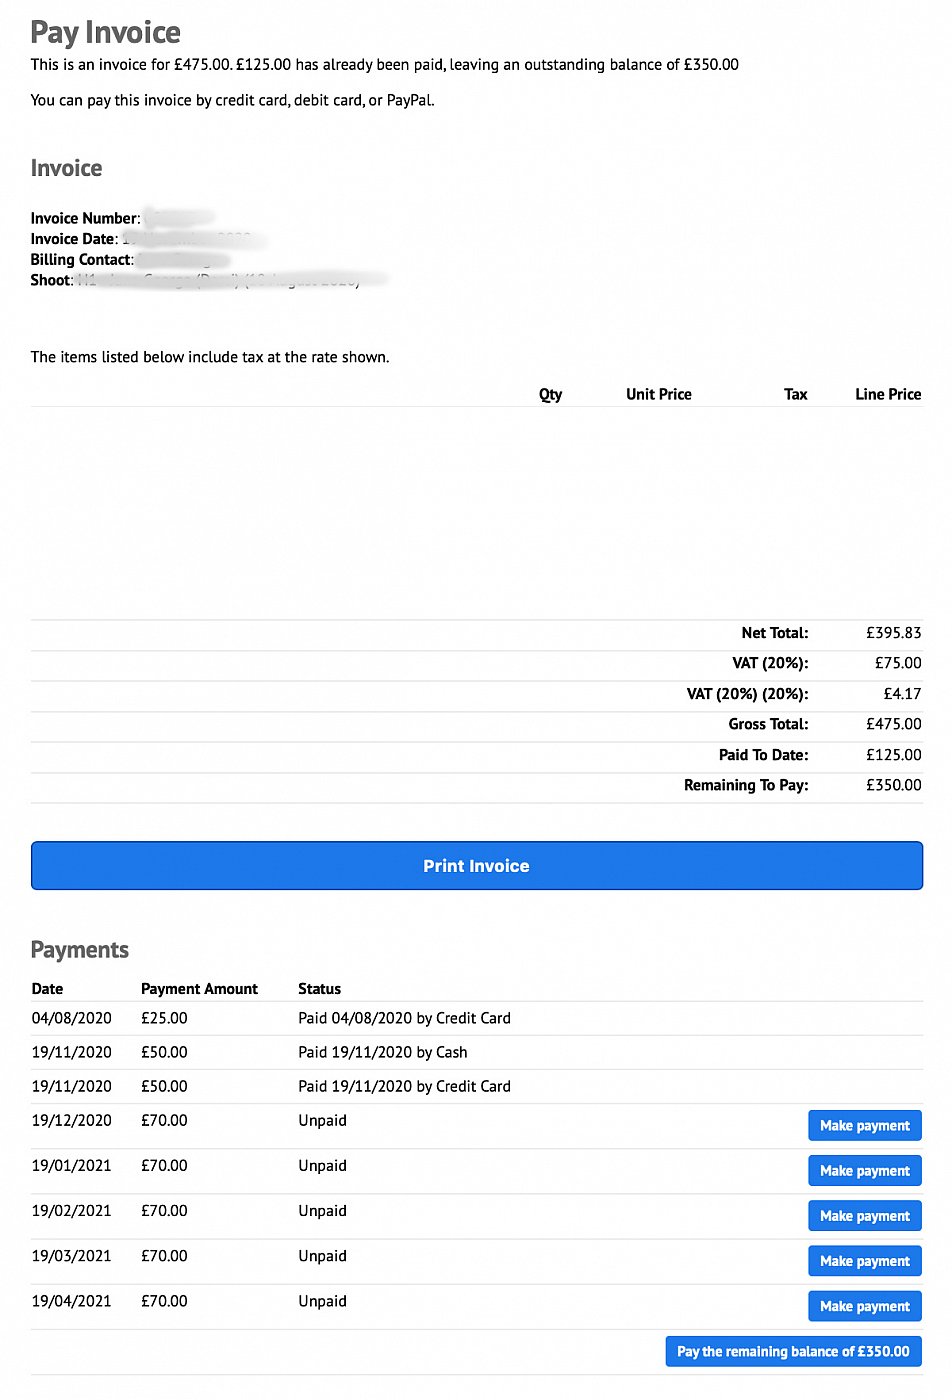Select the Invoice section heading
The height and width of the screenshot is (1400, 952).
[x=66, y=168]
